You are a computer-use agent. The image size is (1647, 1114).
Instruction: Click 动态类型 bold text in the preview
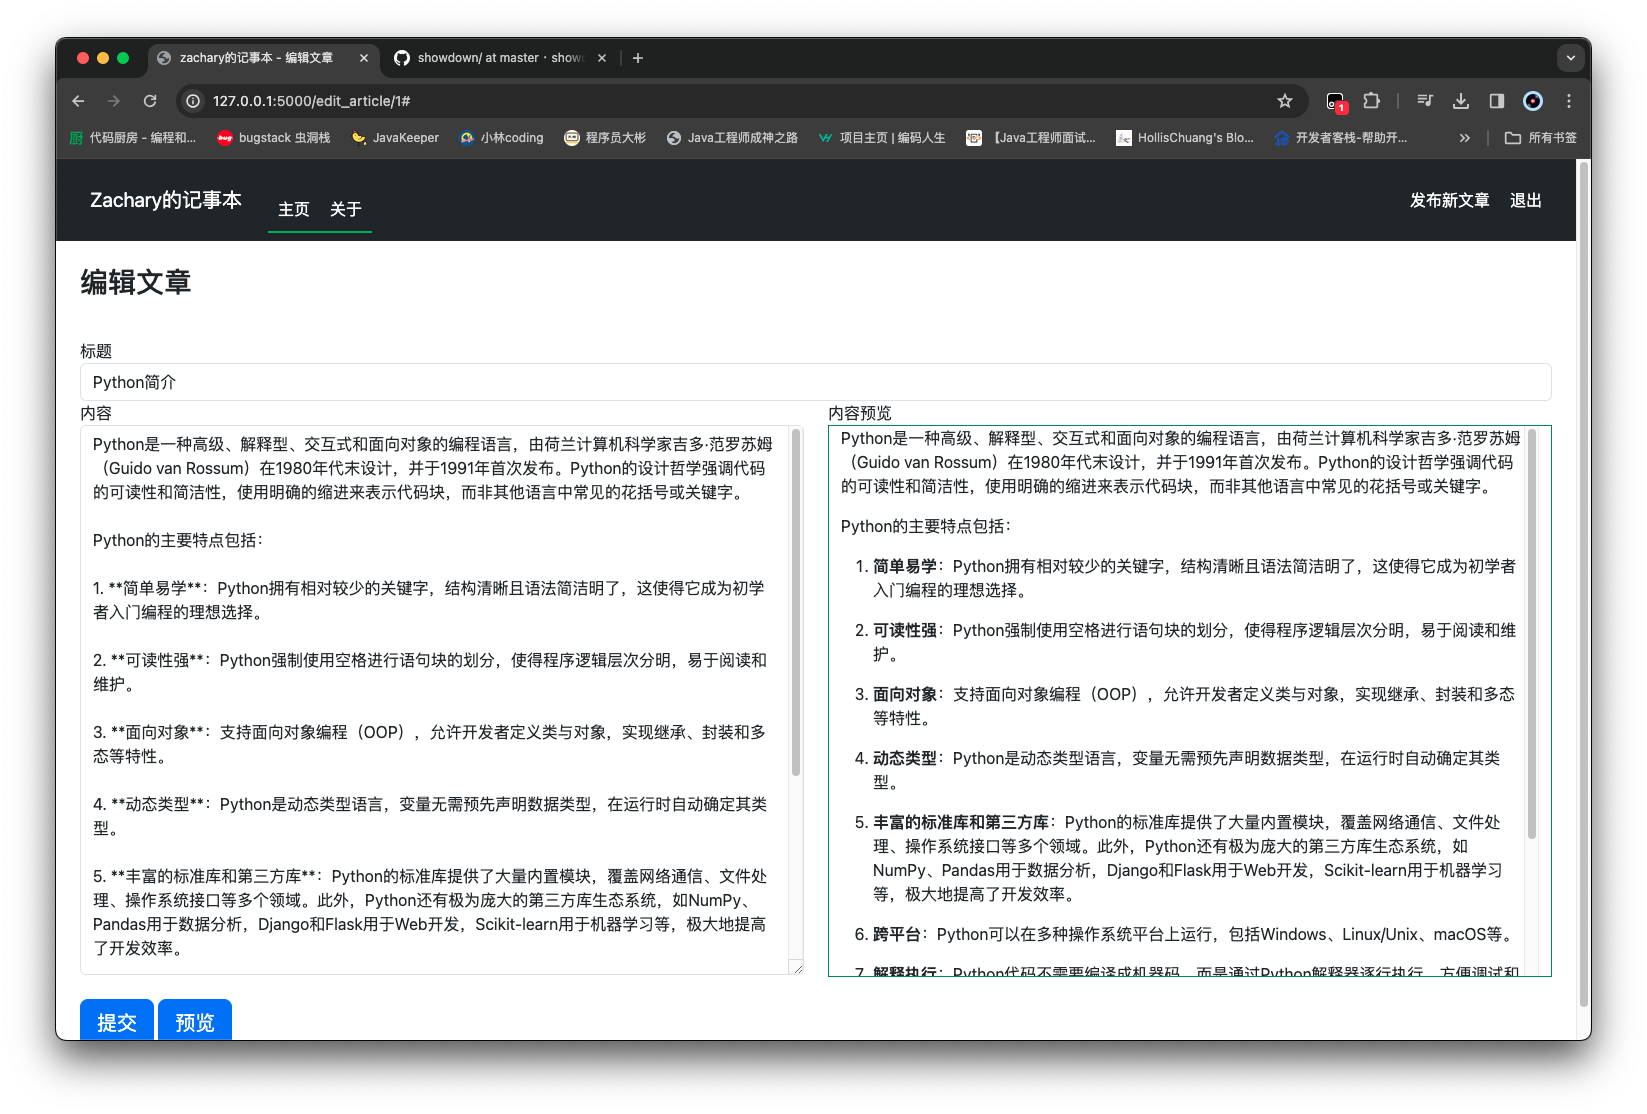click(905, 758)
